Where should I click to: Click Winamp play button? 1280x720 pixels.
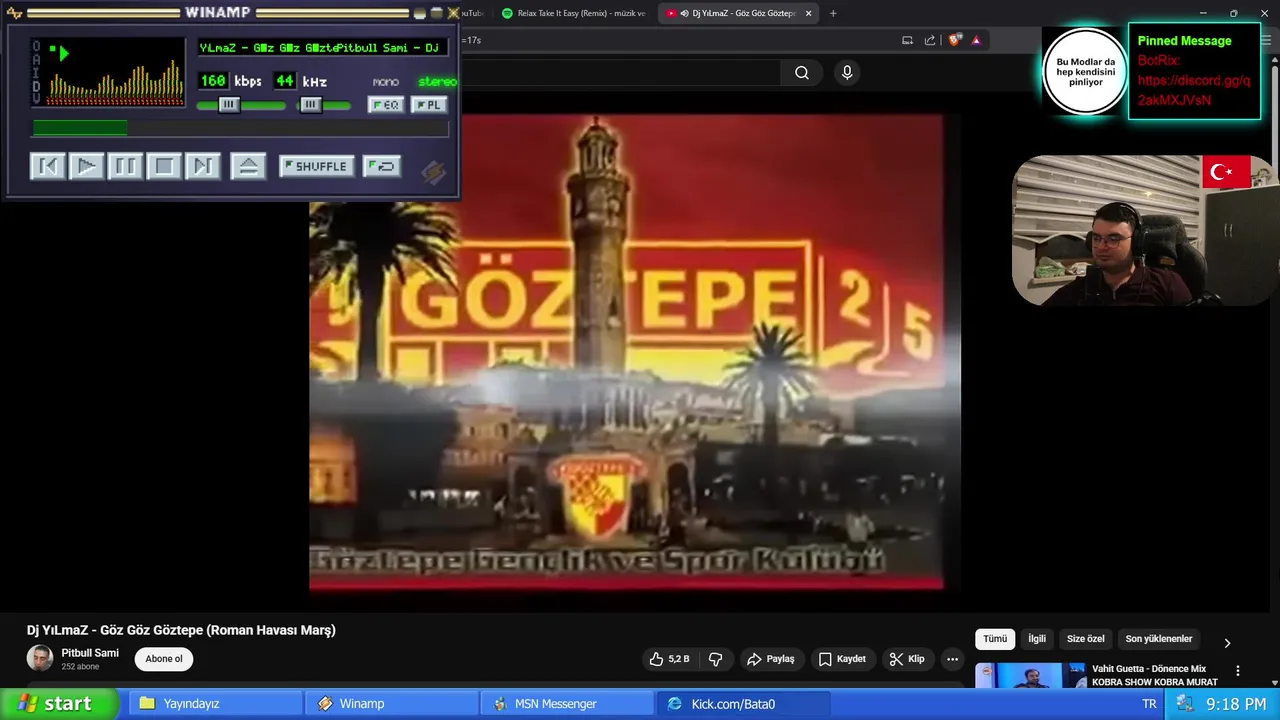click(86, 166)
